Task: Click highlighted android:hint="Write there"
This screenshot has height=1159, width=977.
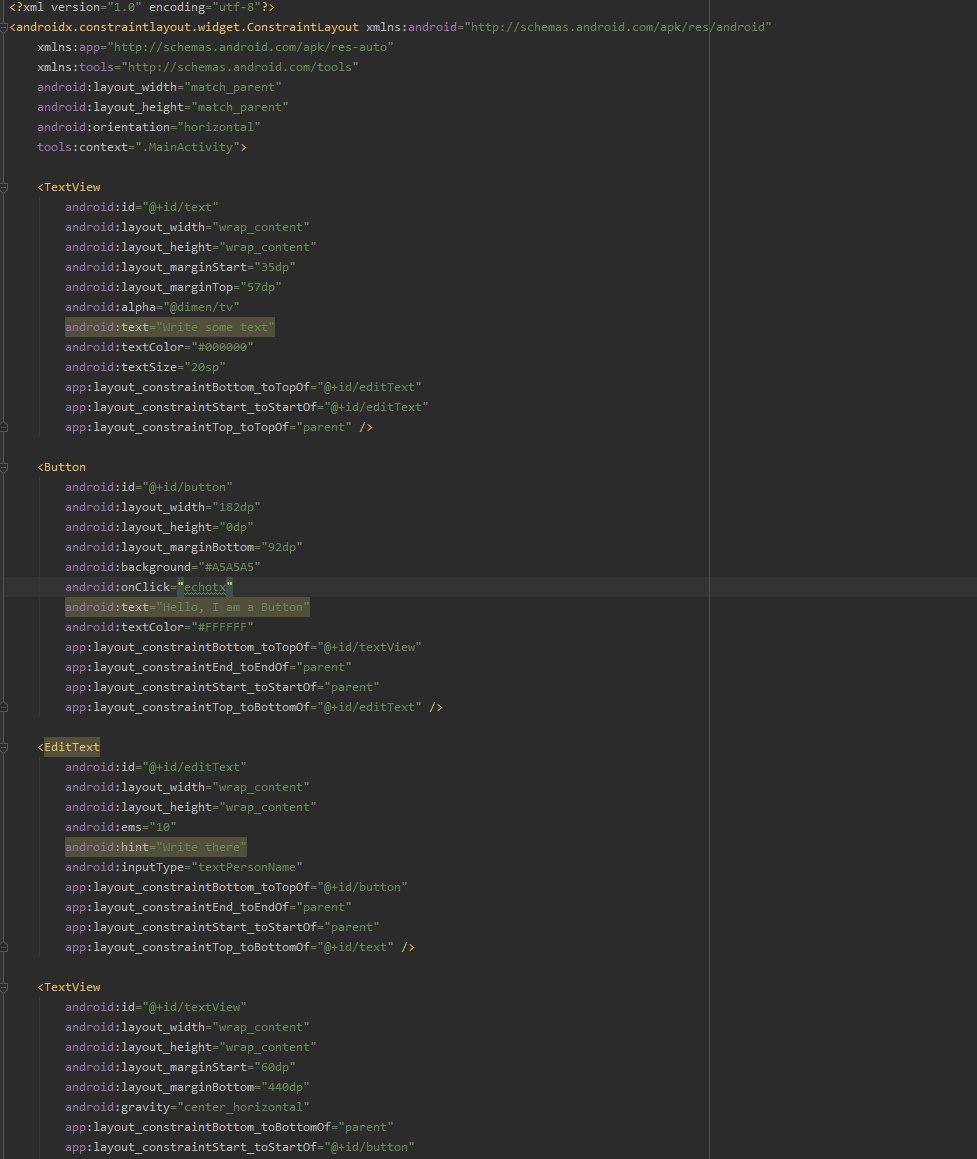Action: coord(156,847)
